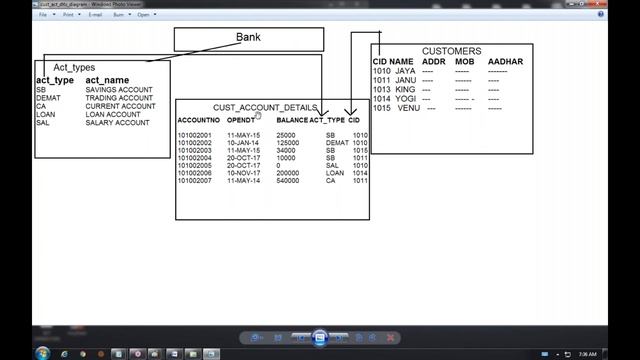This screenshot has width=640, height=360.
Task: Click open date '10-NOV-17'
Action: coord(244,173)
